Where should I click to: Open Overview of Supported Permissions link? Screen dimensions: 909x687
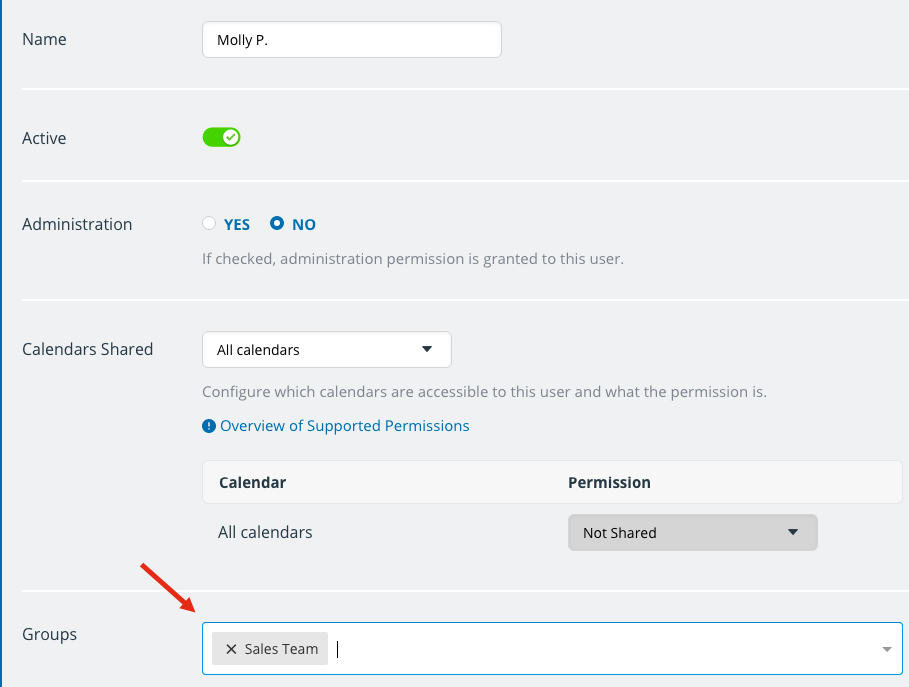click(344, 426)
